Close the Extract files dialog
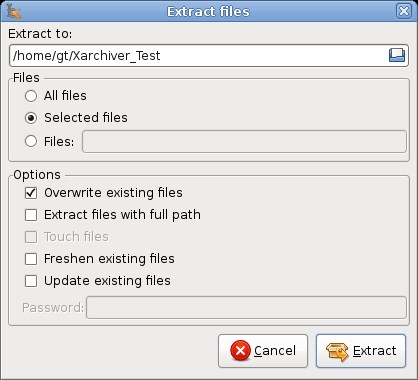 click(404, 11)
